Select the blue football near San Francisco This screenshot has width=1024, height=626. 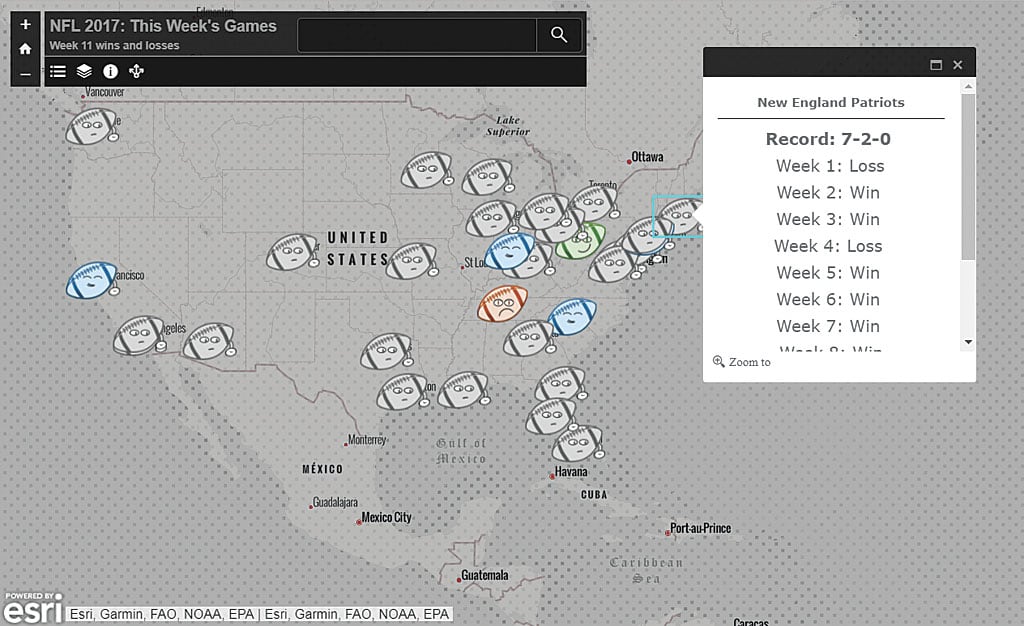tap(92, 280)
